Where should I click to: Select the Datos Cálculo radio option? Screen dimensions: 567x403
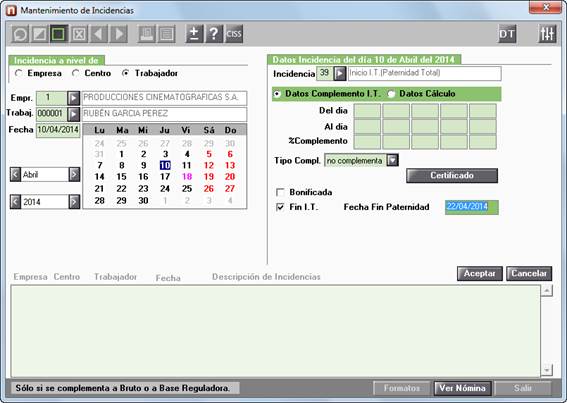tap(391, 94)
